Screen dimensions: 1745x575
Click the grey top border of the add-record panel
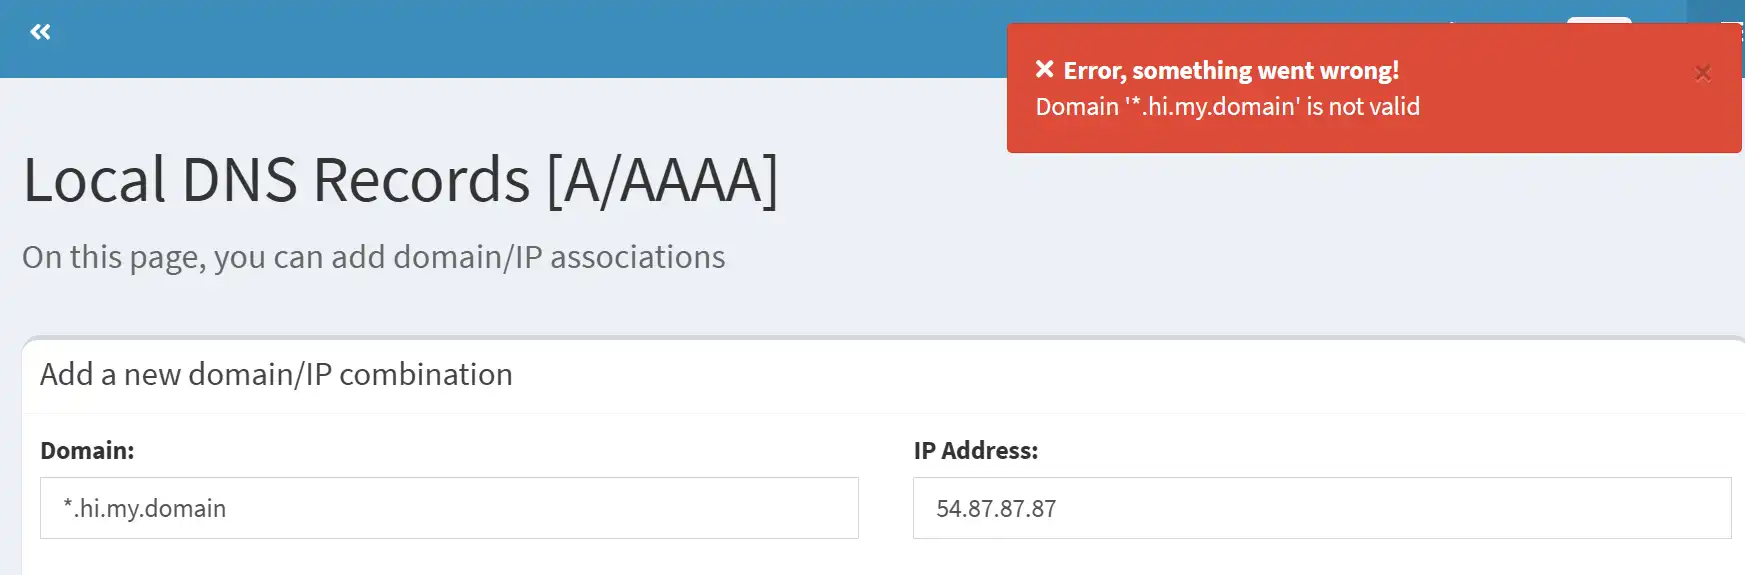click(800, 338)
